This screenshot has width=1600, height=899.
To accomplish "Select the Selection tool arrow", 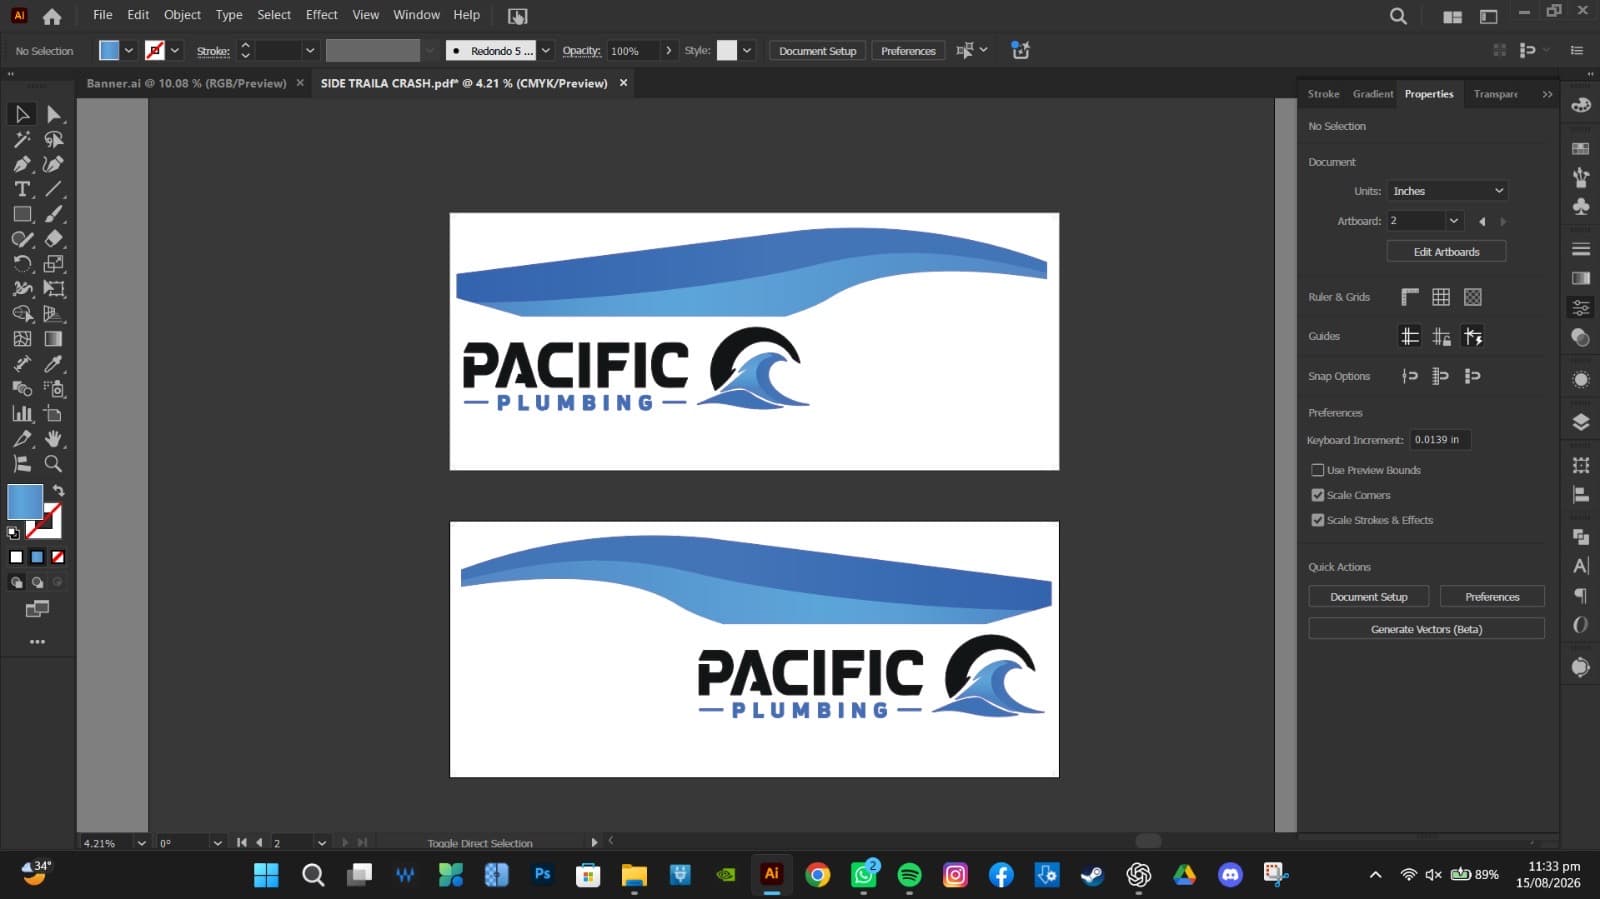I will click(x=22, y=114).
